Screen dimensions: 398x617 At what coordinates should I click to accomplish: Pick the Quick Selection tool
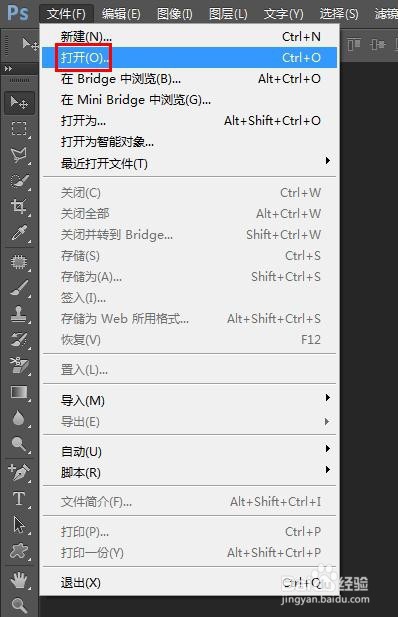(x=19, y=181)
